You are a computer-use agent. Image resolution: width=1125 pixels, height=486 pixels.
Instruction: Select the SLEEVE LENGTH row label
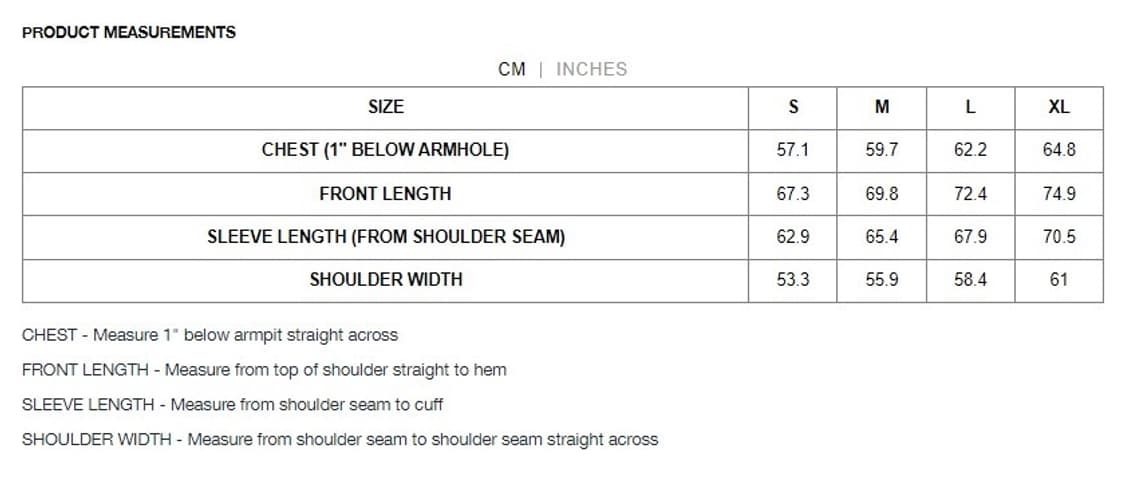point(386,237)
